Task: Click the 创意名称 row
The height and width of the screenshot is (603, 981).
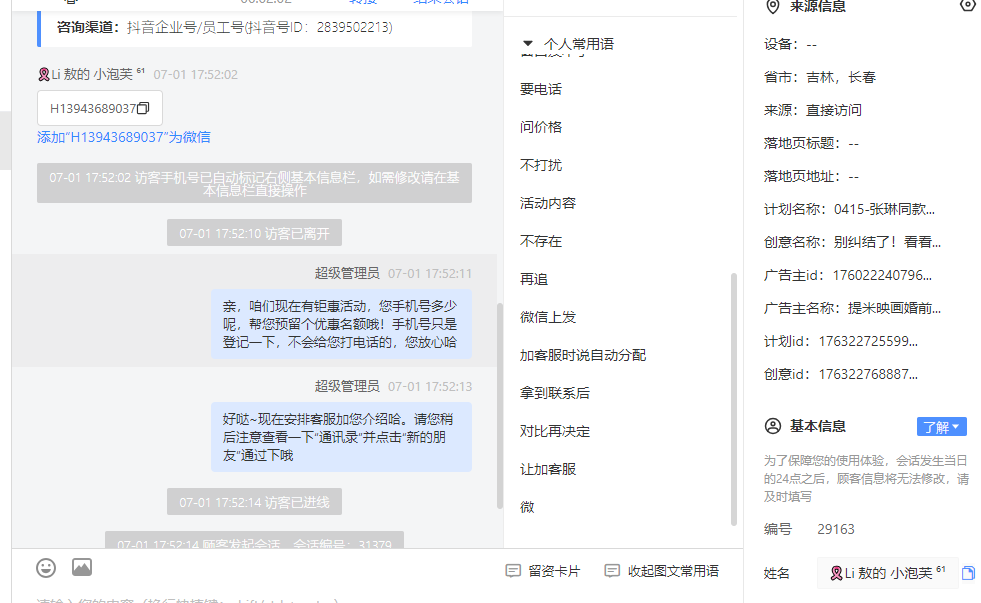Action: click(x=852, y=243)
